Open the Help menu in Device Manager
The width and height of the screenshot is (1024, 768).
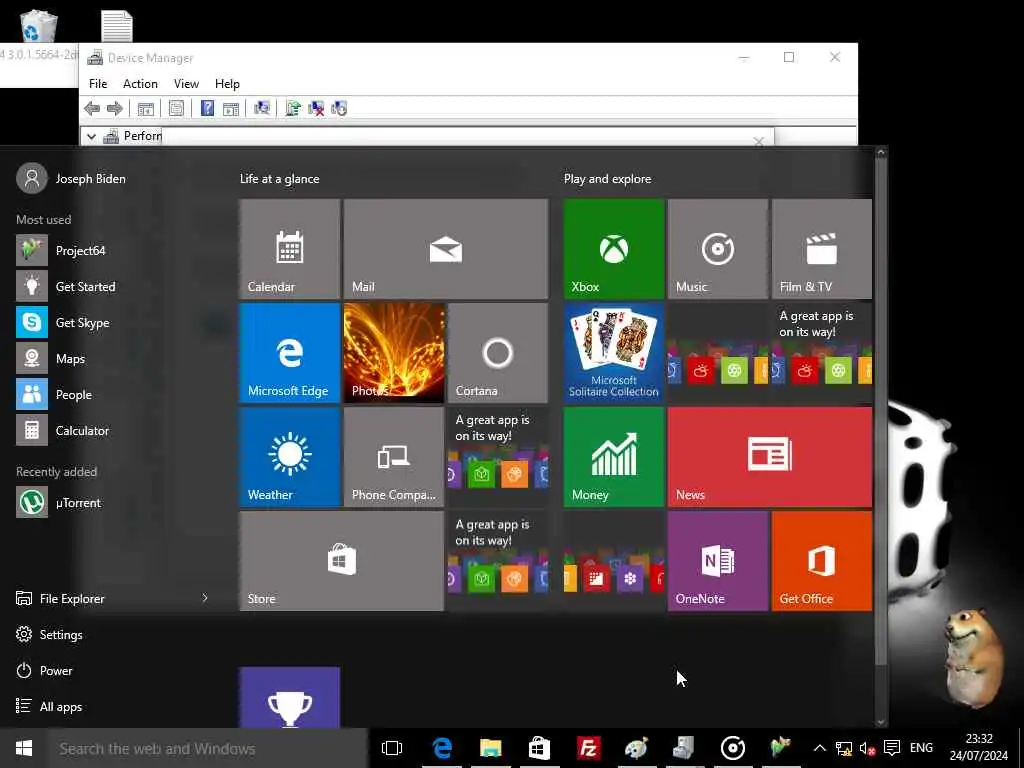click(x=227, y=84)
